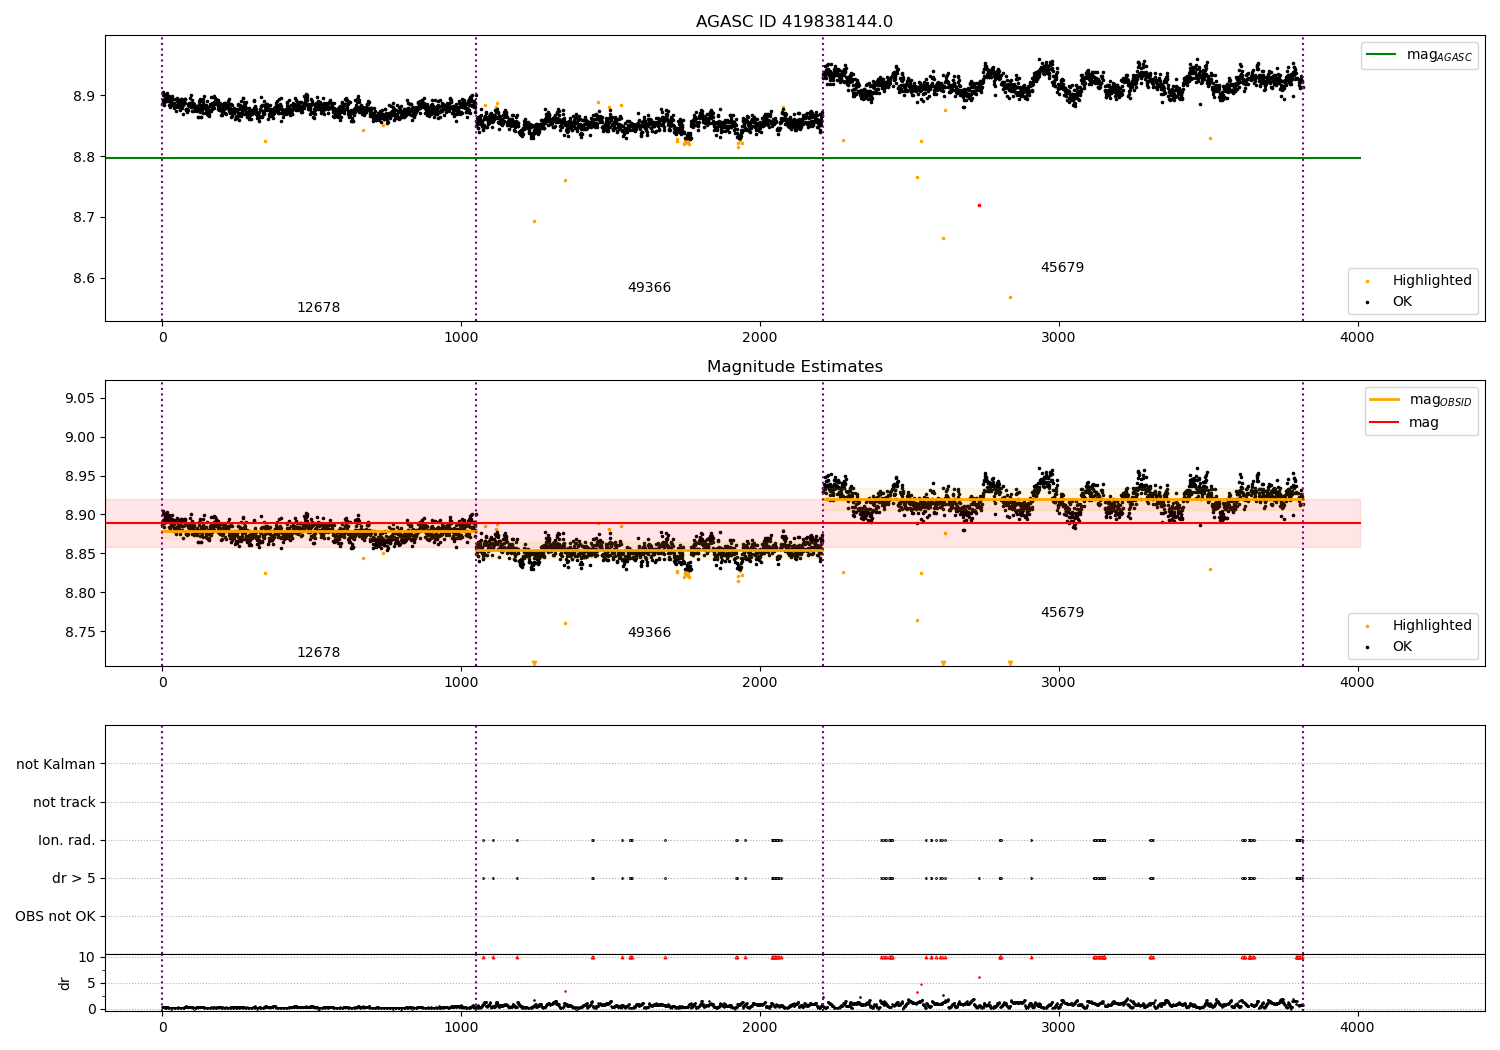This screenshot has width=1500, height=1050.
Task: Click the '49366' label in Magnitude Estimates plot
Action: pos(649,633)
